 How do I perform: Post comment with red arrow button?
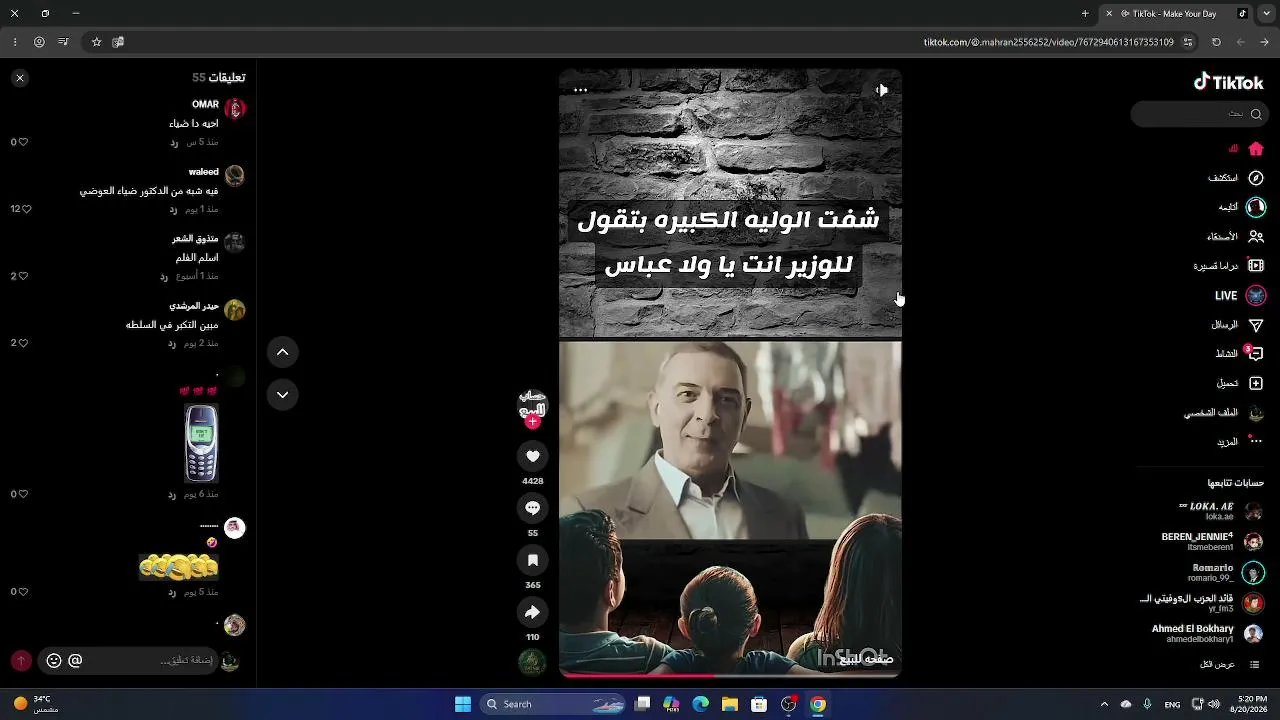coord(21,661)
